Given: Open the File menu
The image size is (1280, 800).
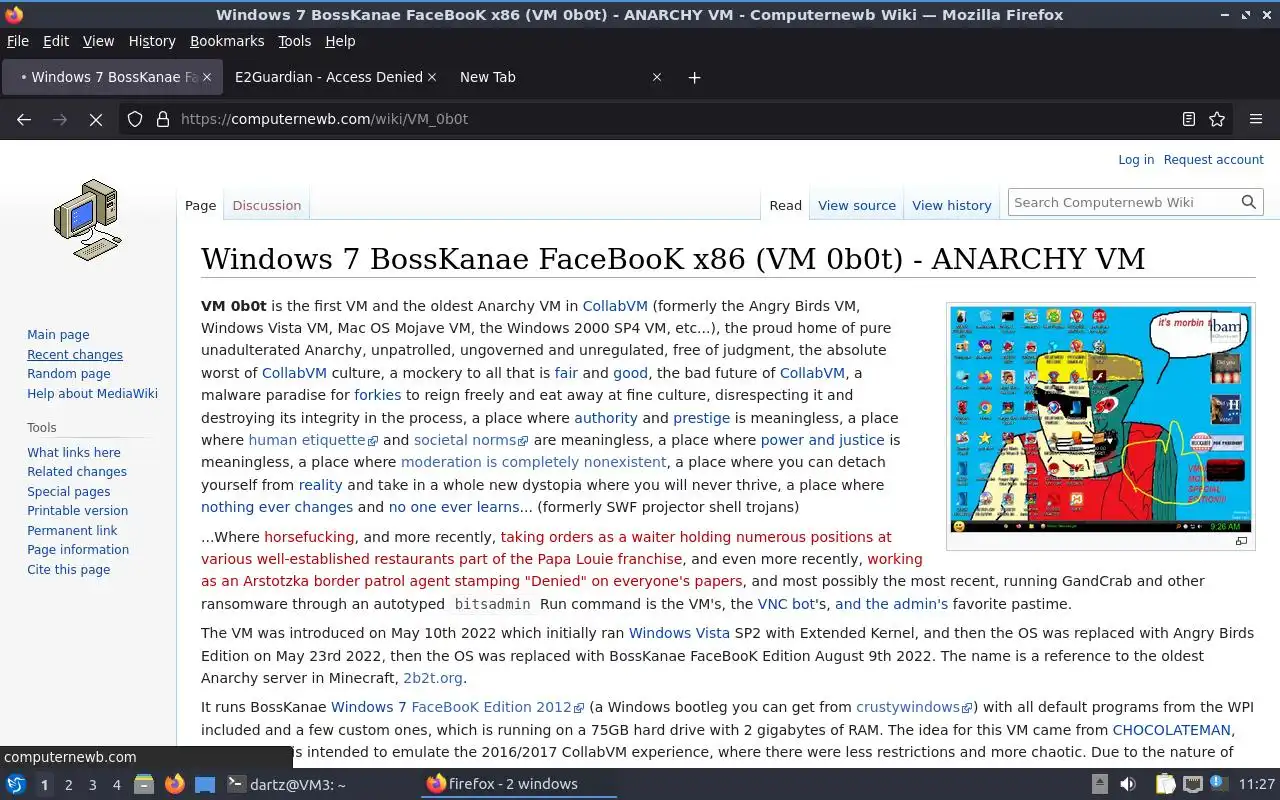Looking at the screenshot, I should pyautogui.click(x=18, y=41).
